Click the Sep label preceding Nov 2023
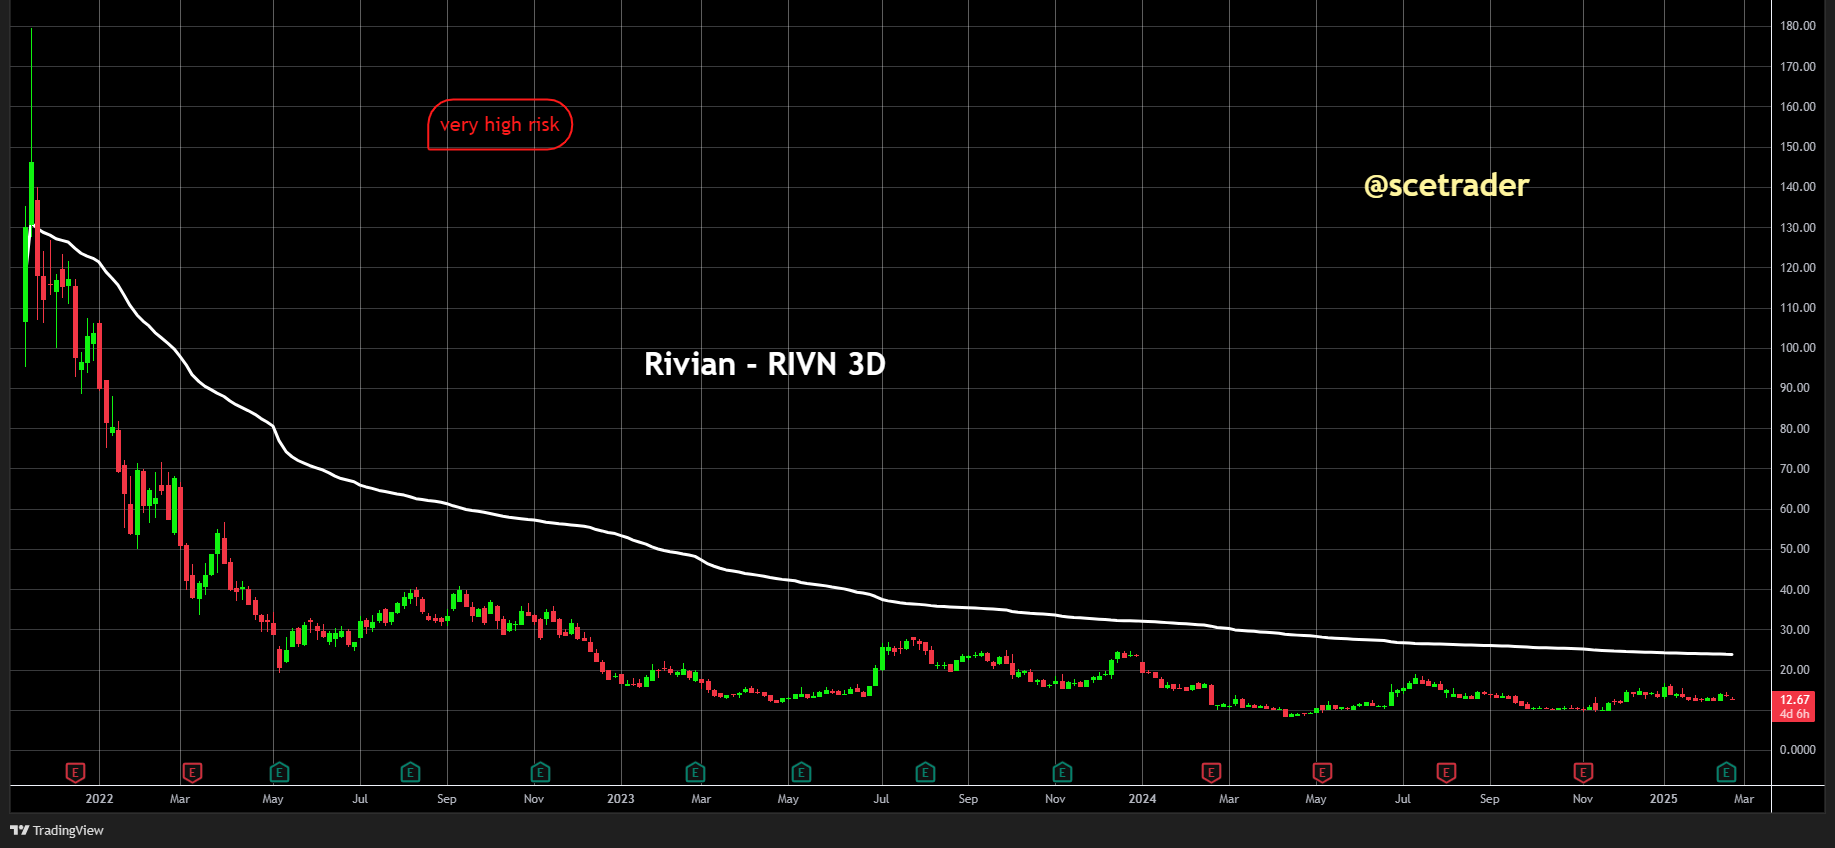This screenshot has height=848, width=1835. (x=968, y=799)
